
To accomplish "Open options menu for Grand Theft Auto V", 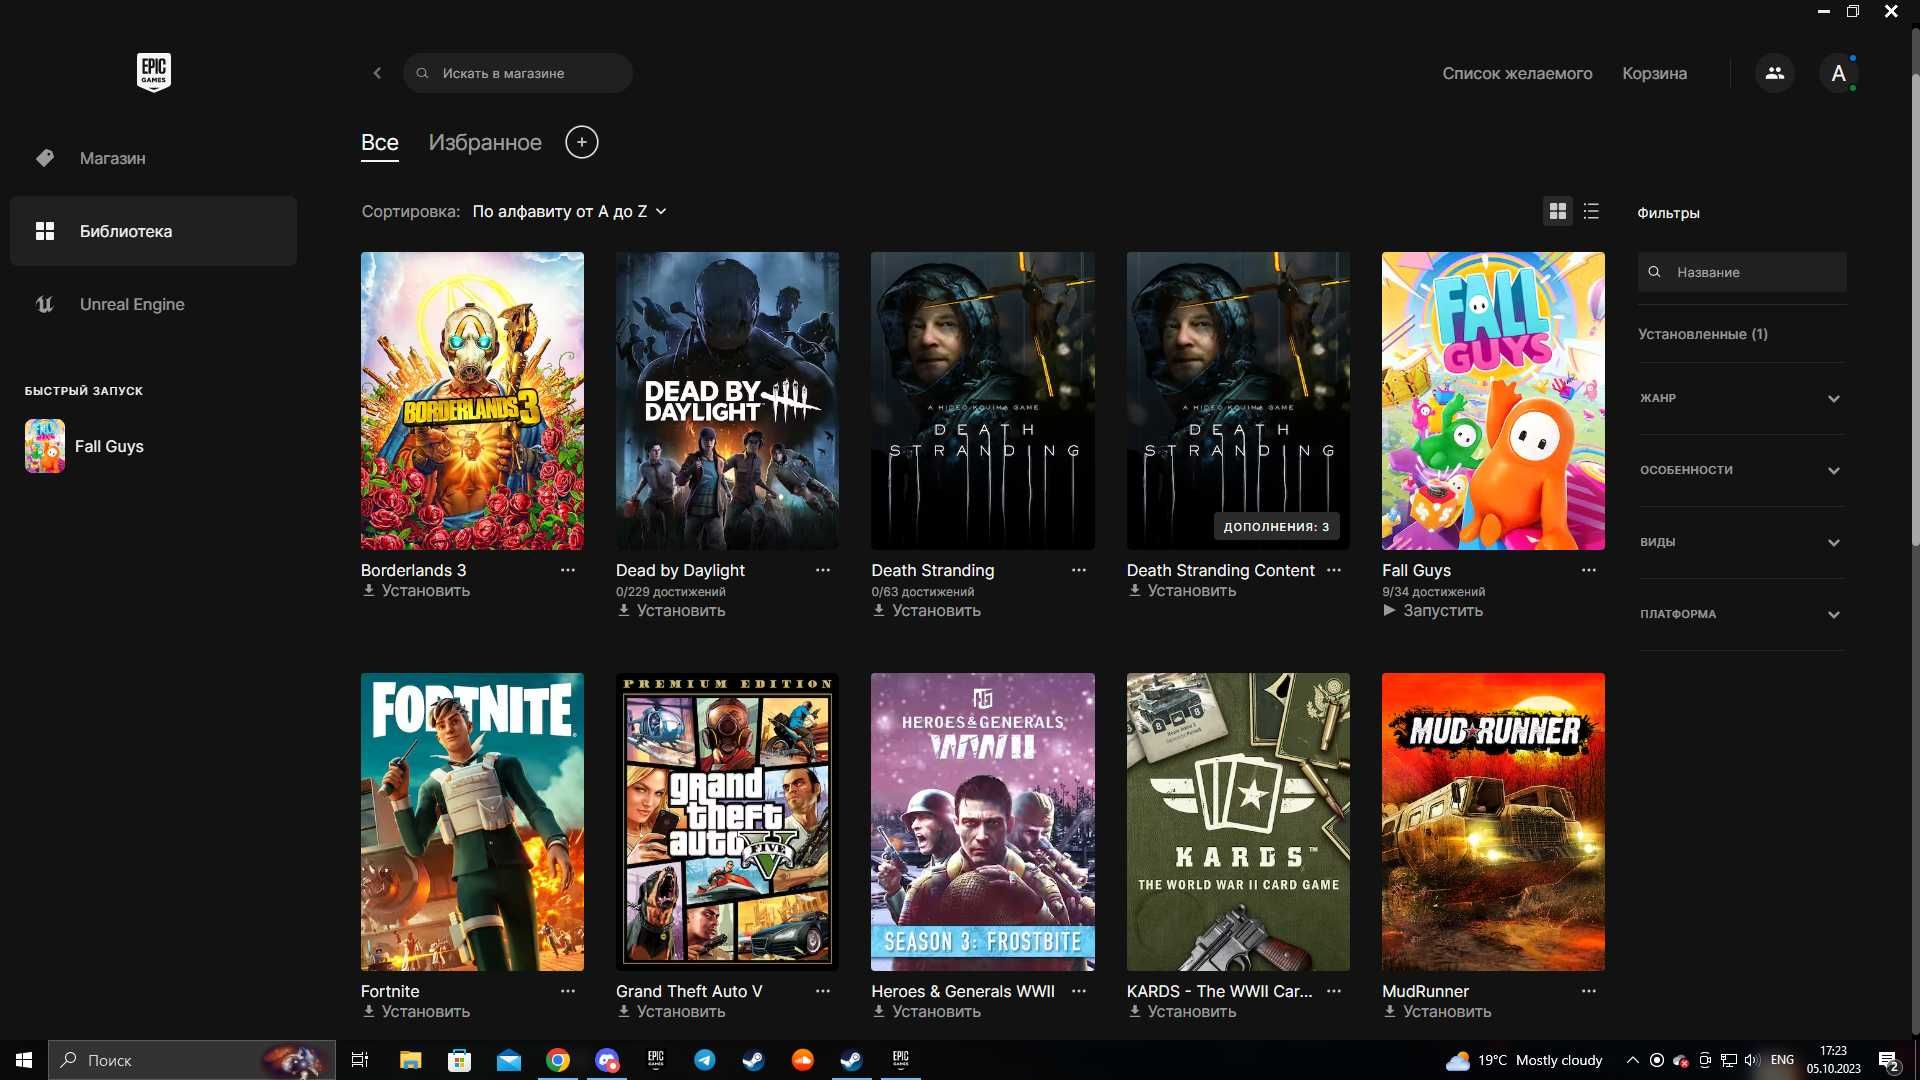I will click(823, 991).
